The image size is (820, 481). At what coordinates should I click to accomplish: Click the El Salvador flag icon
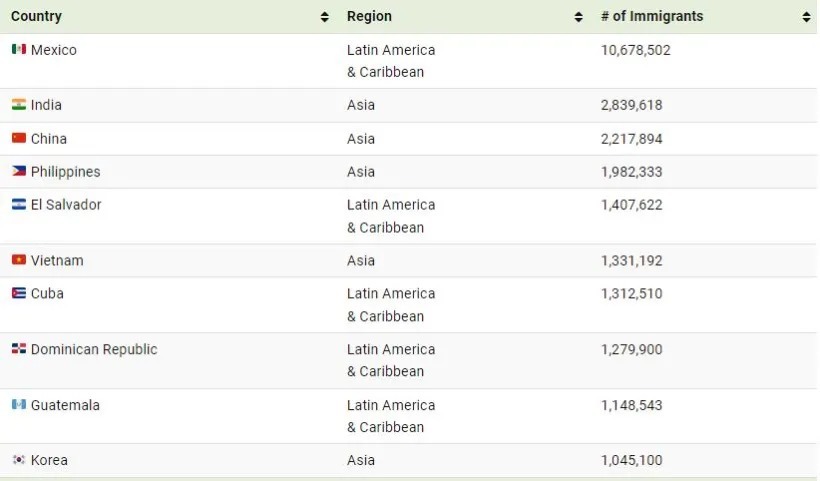tap(19, 204)
